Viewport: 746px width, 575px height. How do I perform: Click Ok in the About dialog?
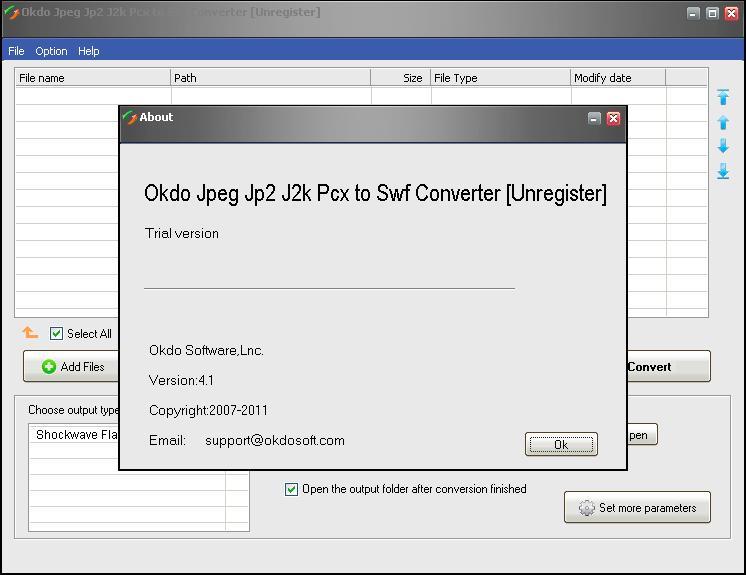pos(561,444)
